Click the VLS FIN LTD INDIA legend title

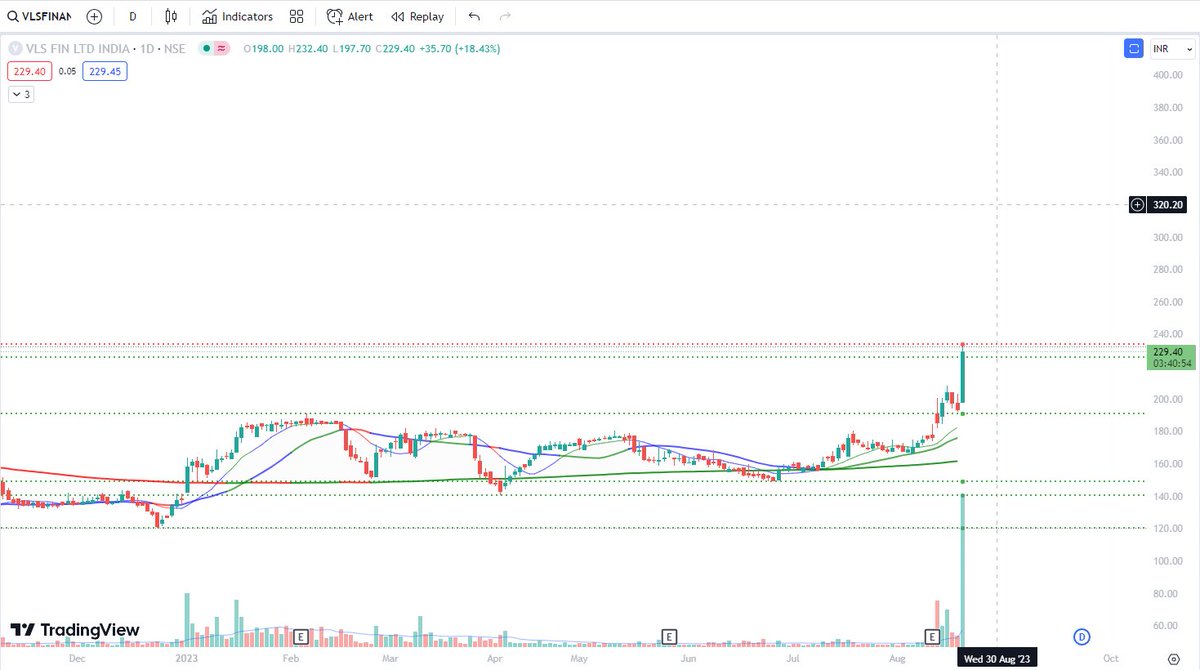[x=77, y=48]
